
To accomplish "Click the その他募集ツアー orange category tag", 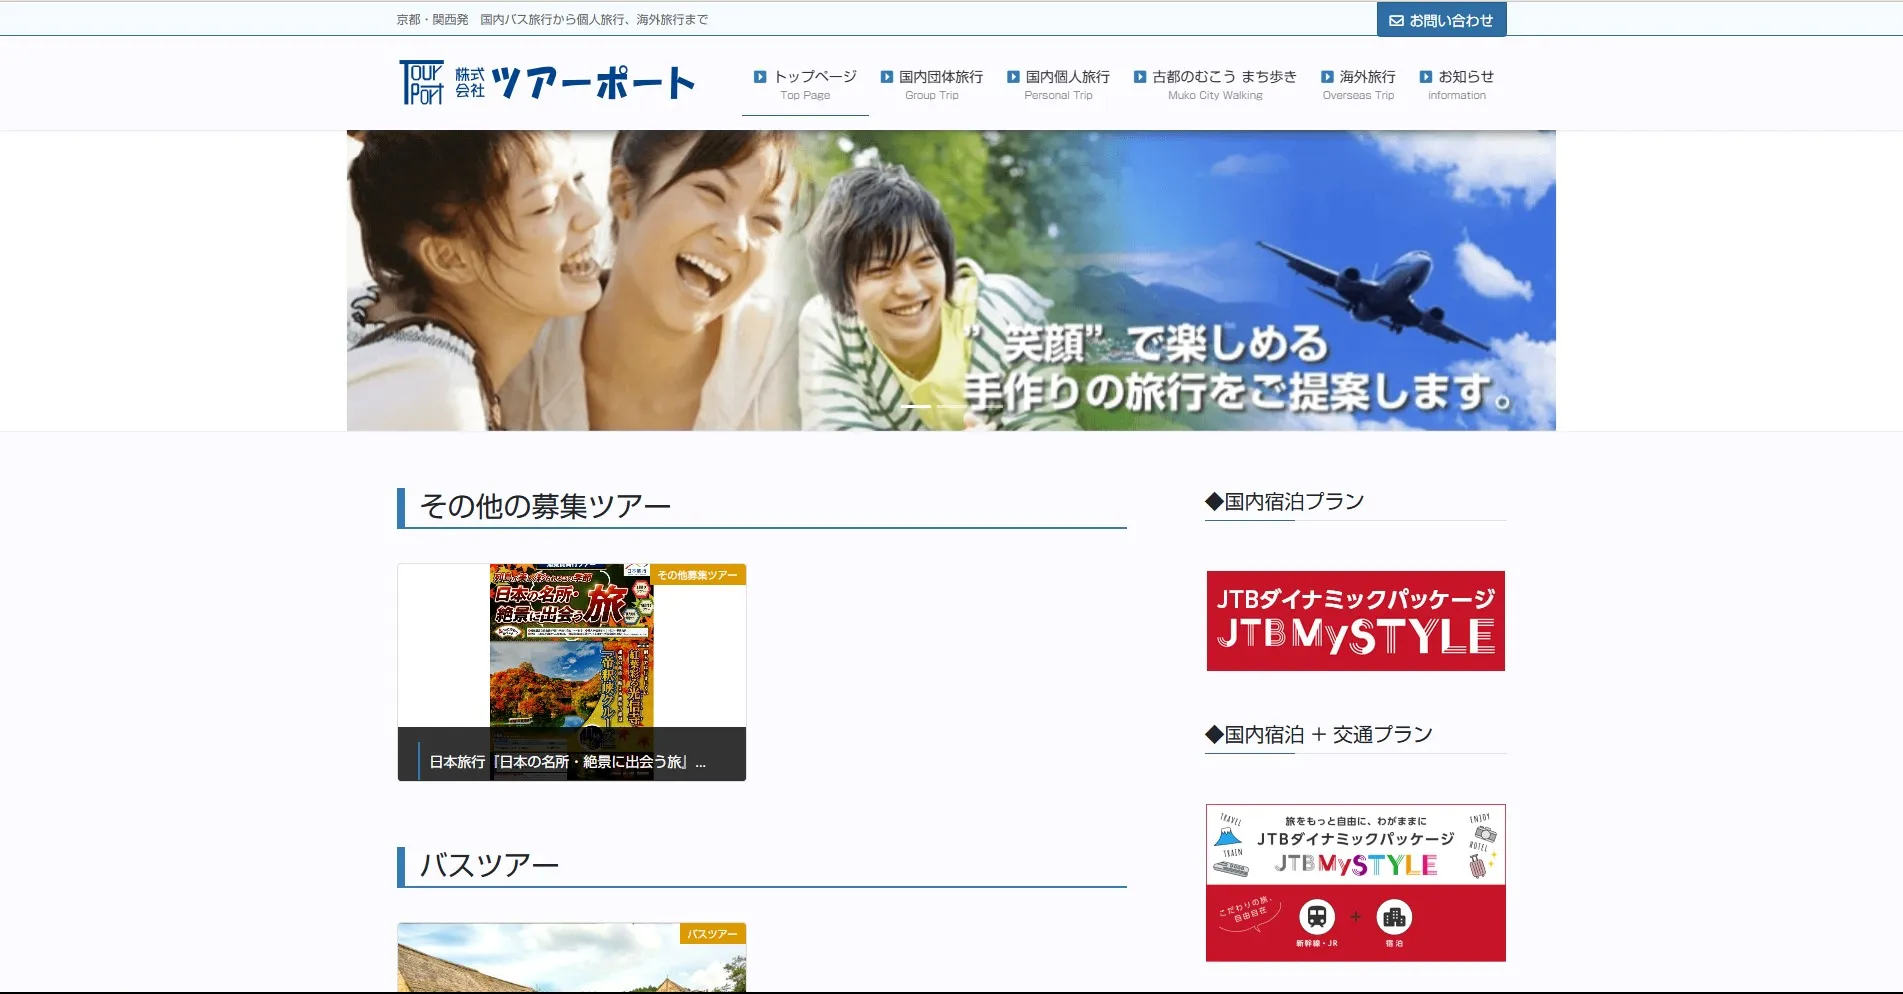I will point(697,575).
